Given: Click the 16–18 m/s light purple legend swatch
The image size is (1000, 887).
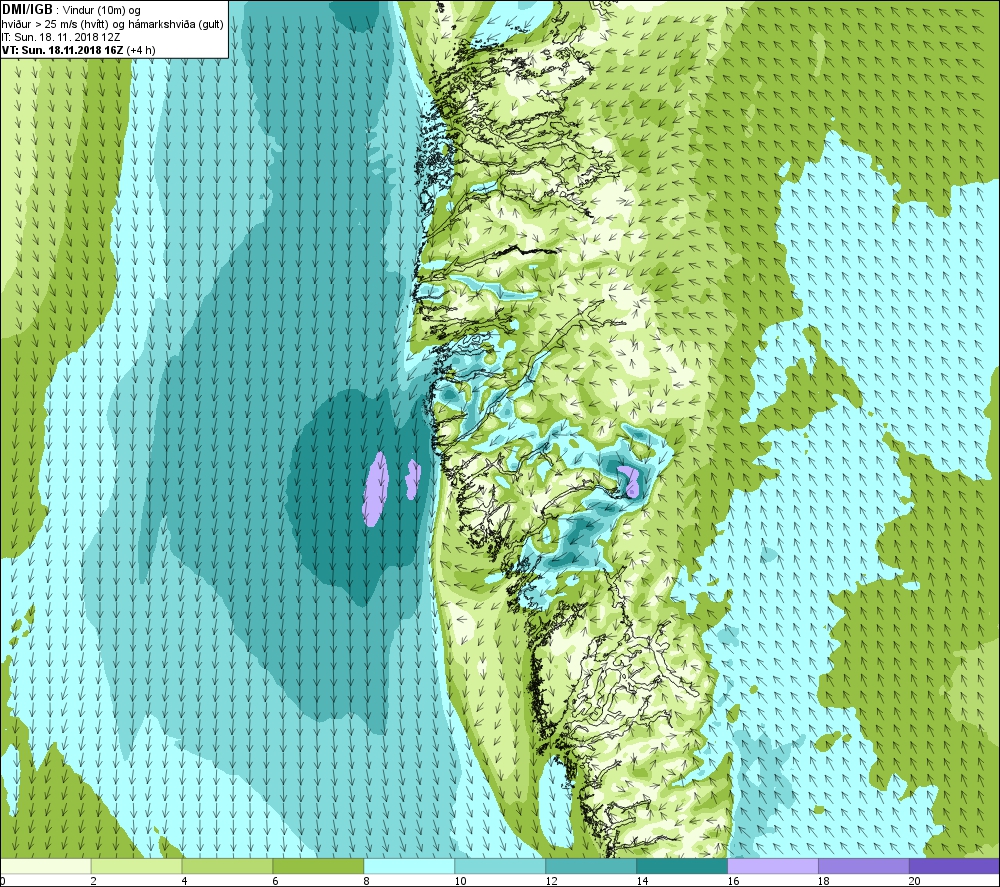Looking at the screenshot, I should [x=772, y=866].
